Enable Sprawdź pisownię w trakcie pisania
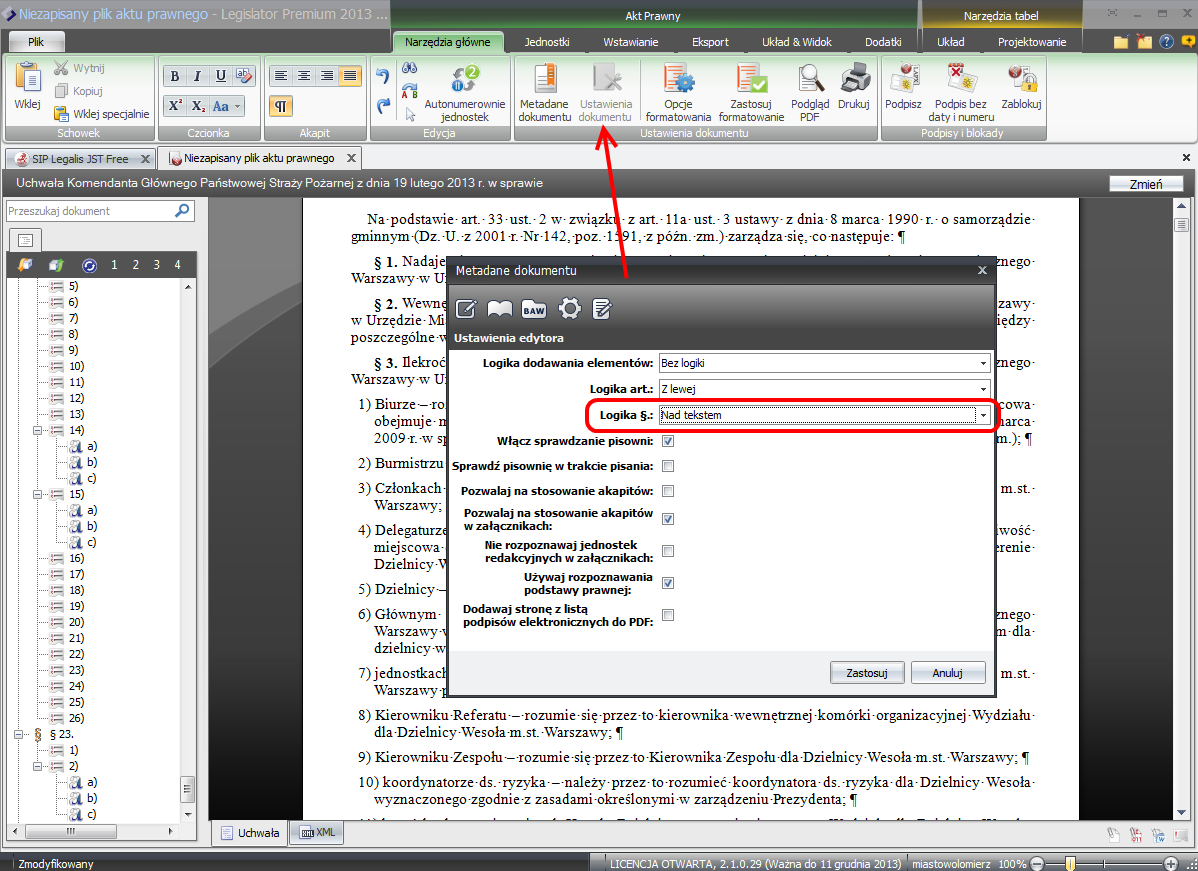1198x871 pixels. (x=668, y=466)
